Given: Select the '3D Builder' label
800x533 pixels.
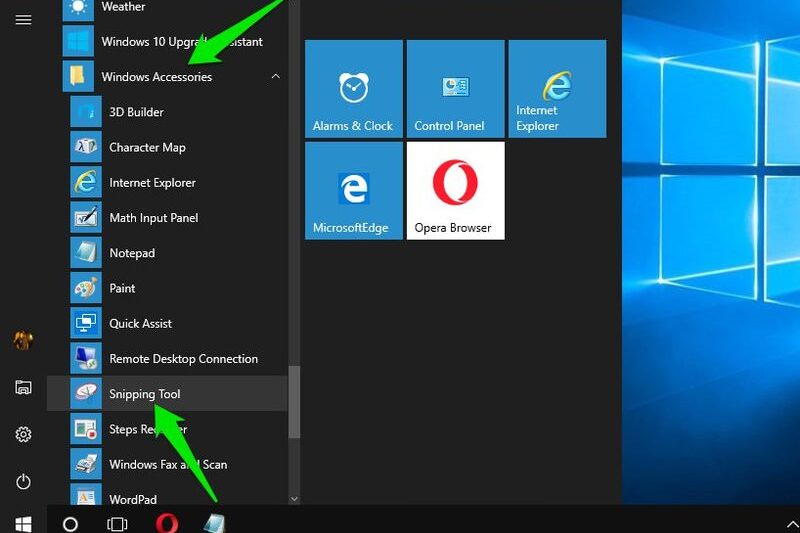Looking at the screenshot, I should (x=136, y=112).
